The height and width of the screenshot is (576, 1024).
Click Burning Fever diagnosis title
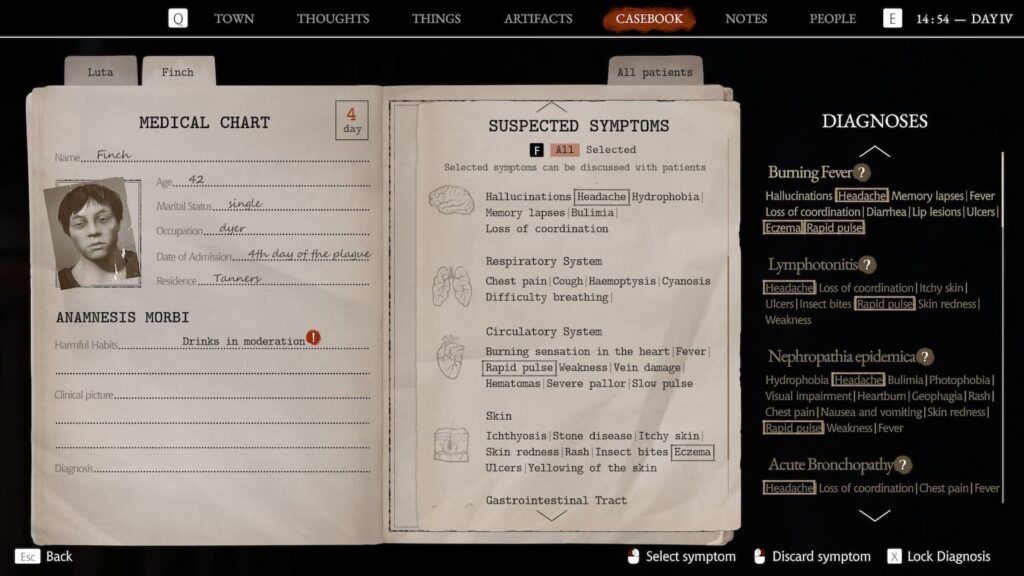click(x=810, y=172)
